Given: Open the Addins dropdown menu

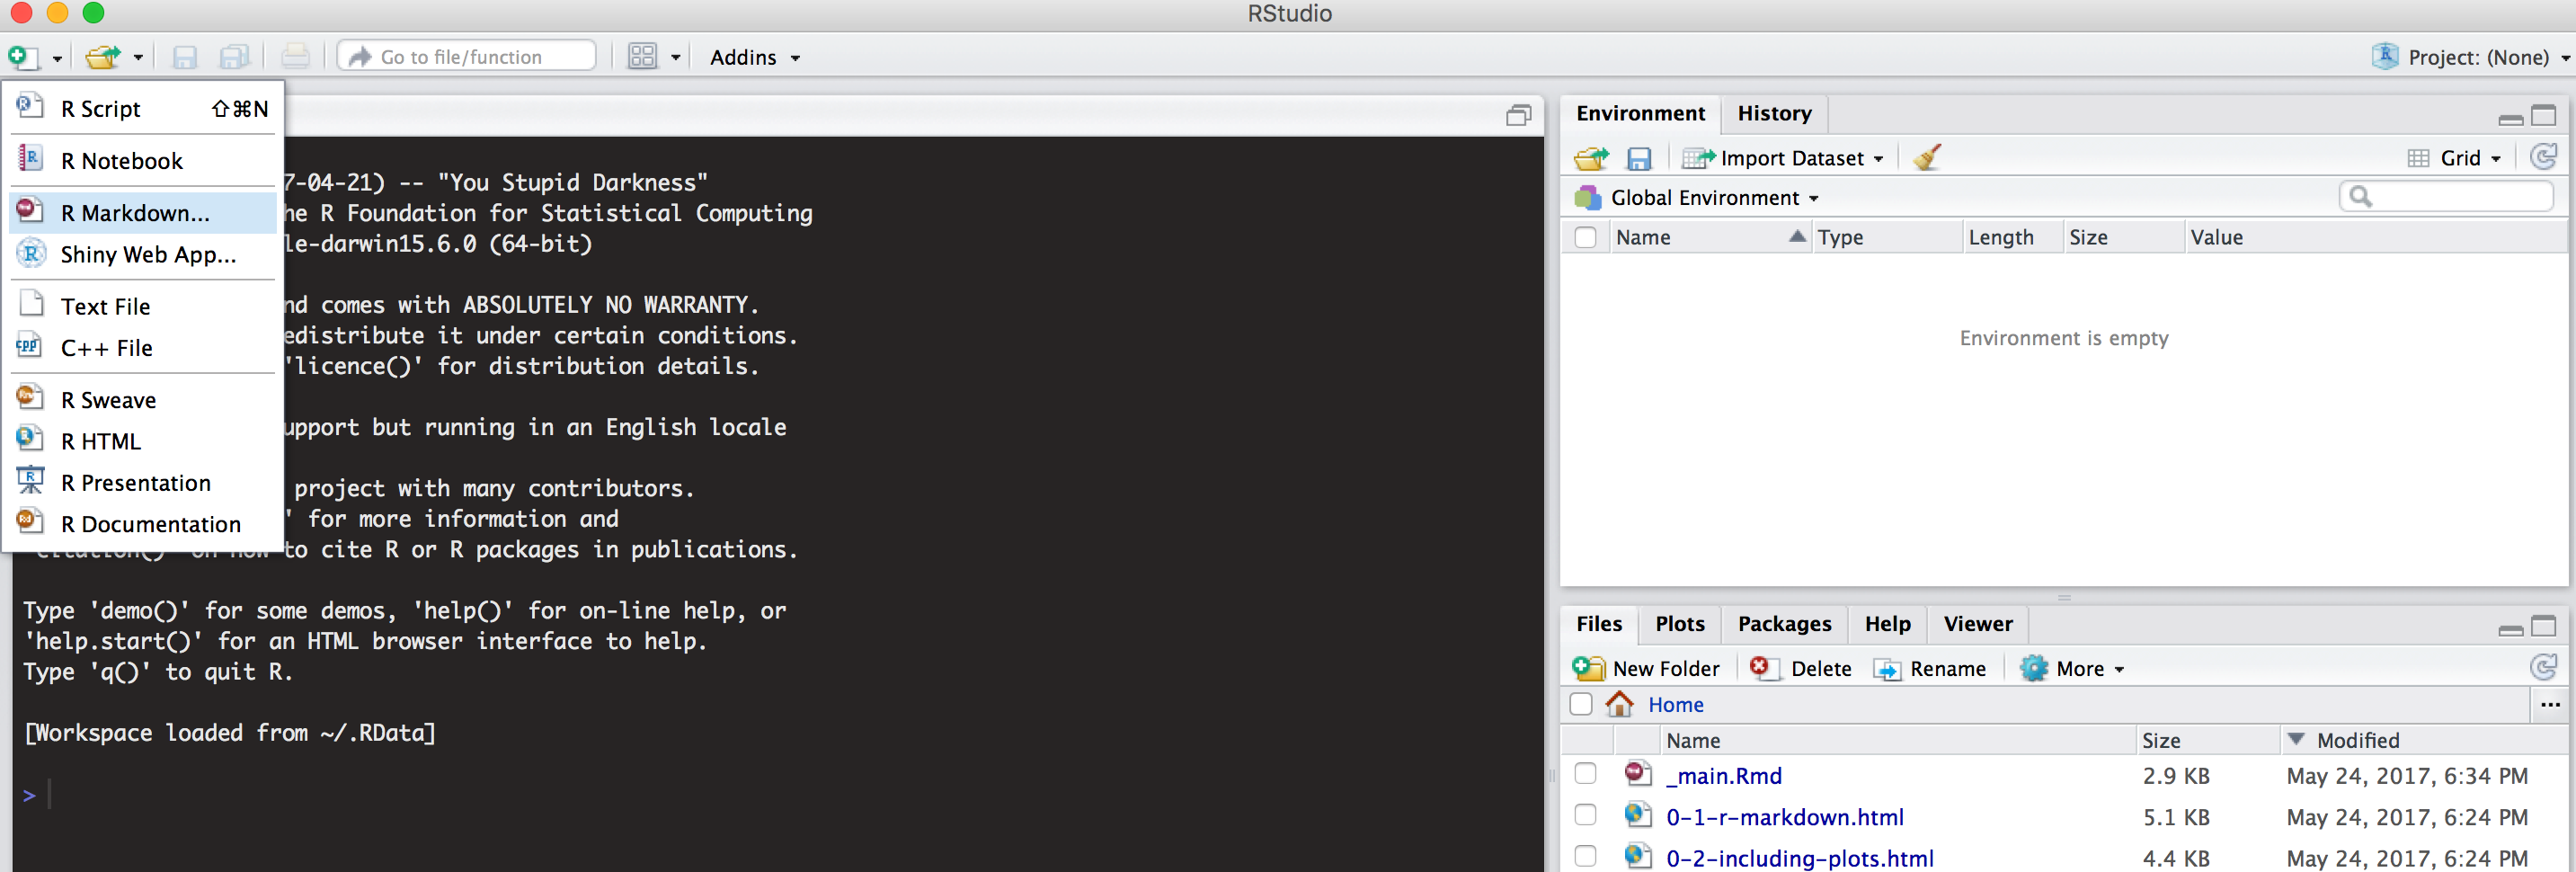Looking at the screenshot, I should click(754, 57).
